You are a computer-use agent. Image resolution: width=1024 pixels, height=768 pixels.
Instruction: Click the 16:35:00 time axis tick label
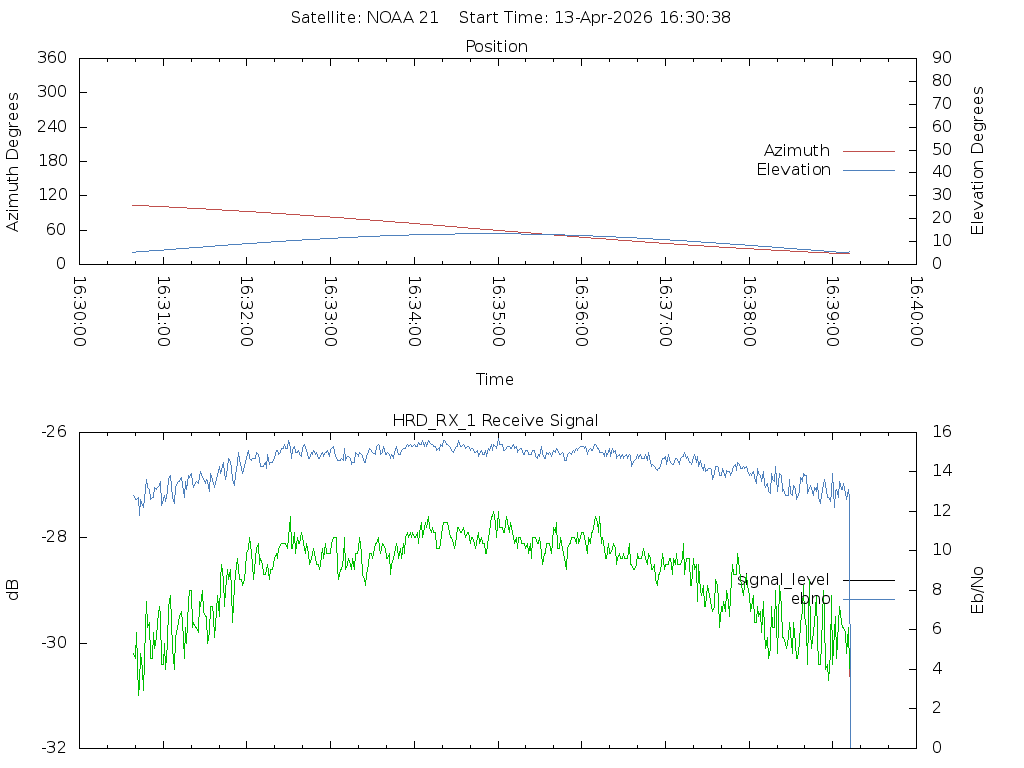[498, 311]
